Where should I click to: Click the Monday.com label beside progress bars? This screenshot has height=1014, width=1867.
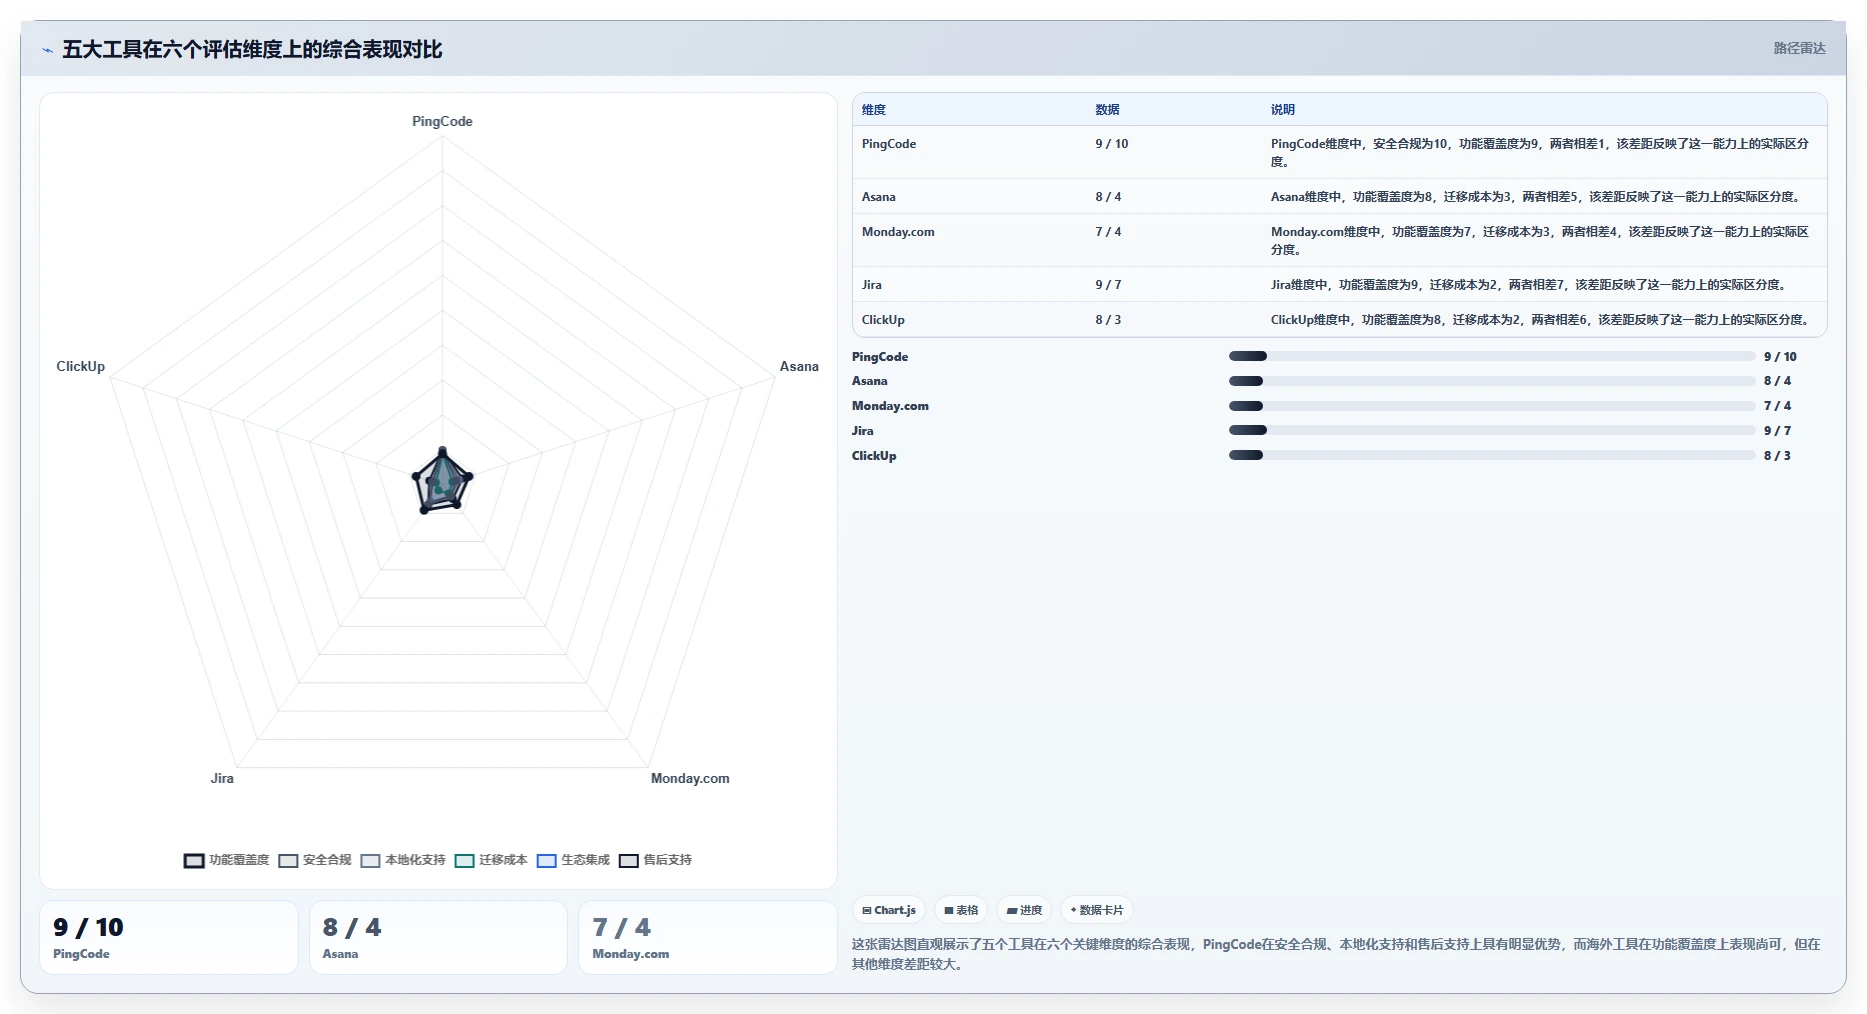890,406
